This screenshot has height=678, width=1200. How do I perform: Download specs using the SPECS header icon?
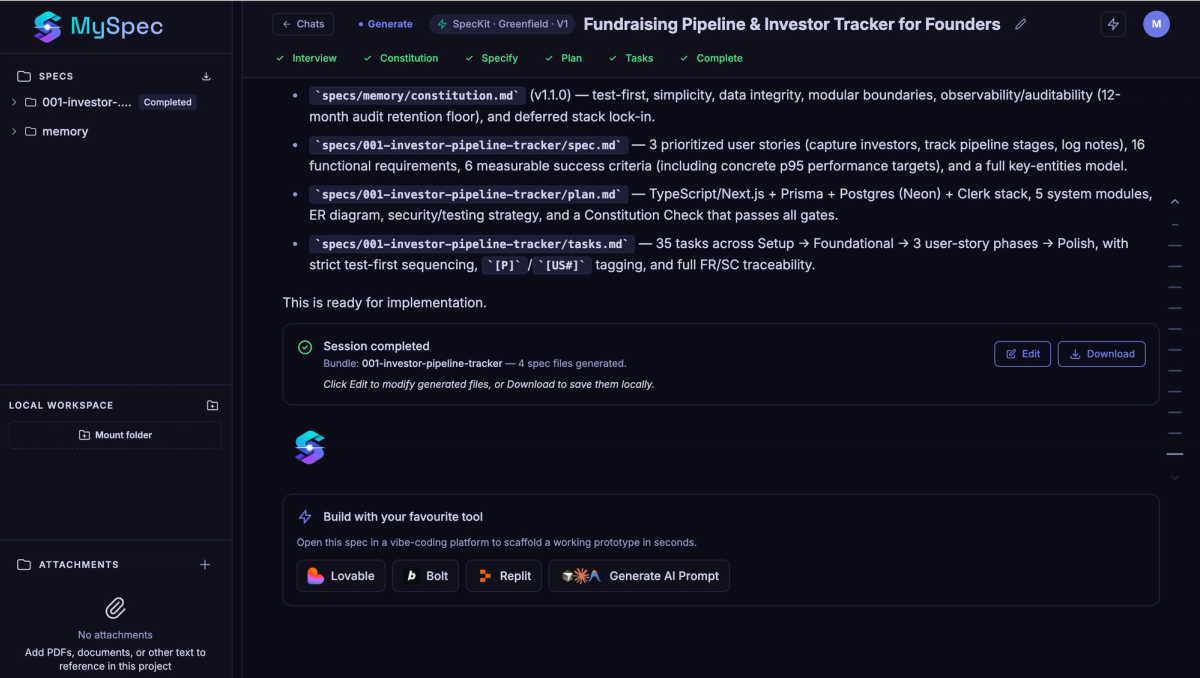(x=206, y=76)
